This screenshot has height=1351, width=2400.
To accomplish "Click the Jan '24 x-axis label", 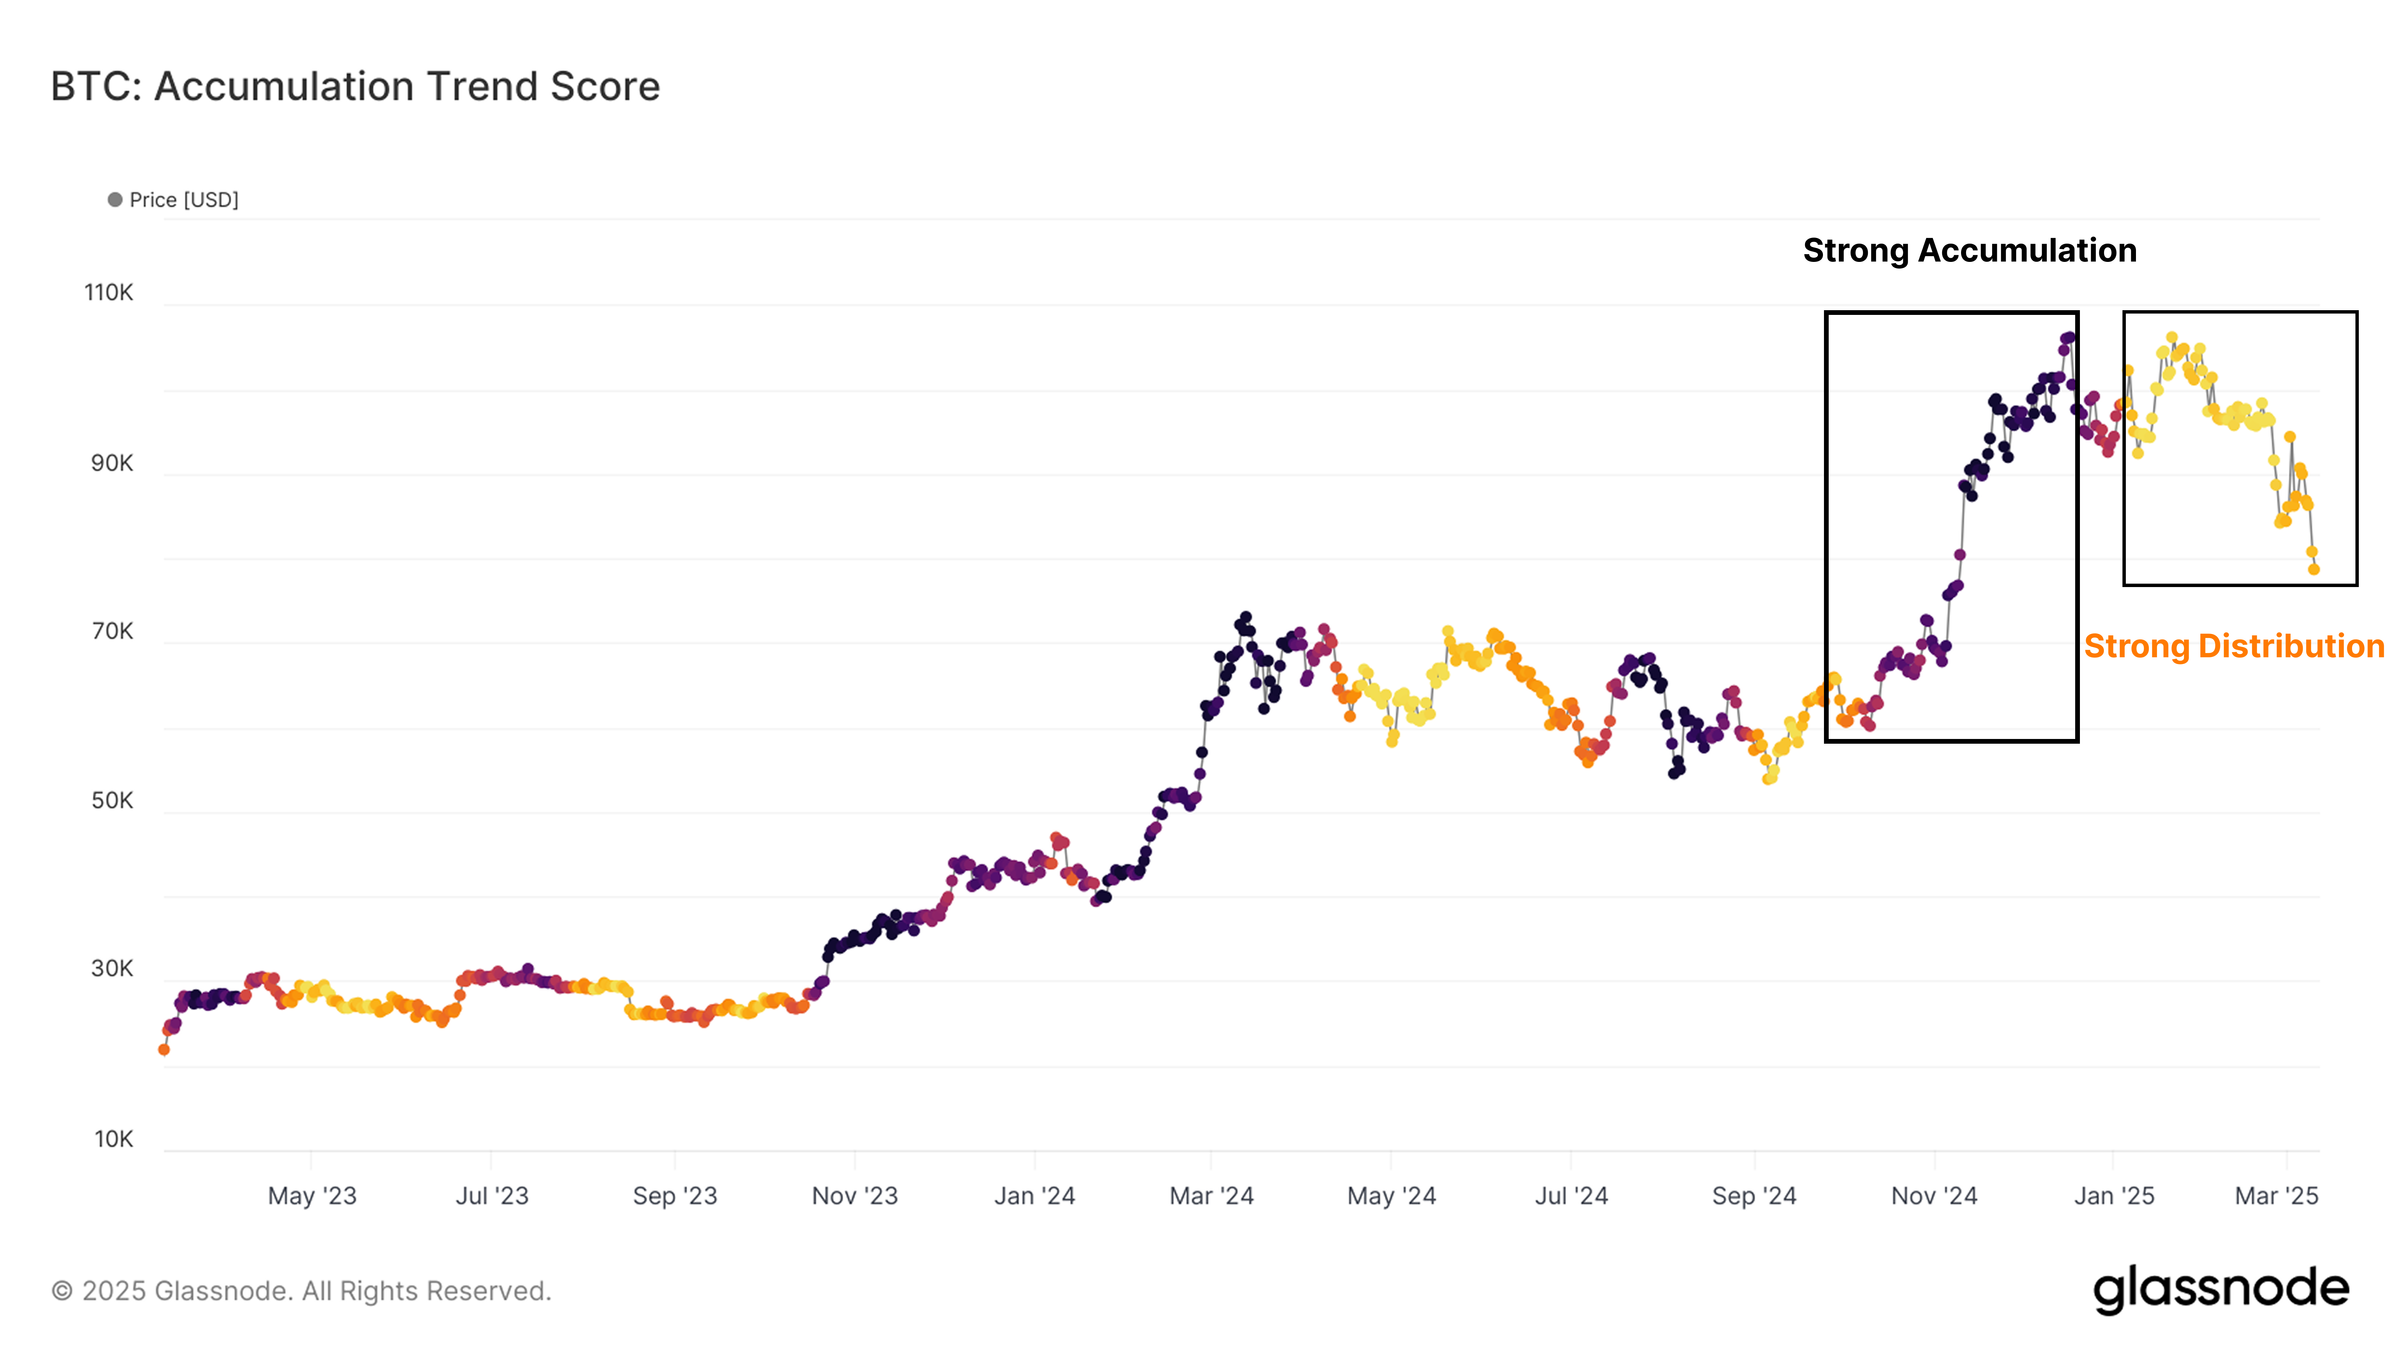I will click(x=1034, y=1196).
